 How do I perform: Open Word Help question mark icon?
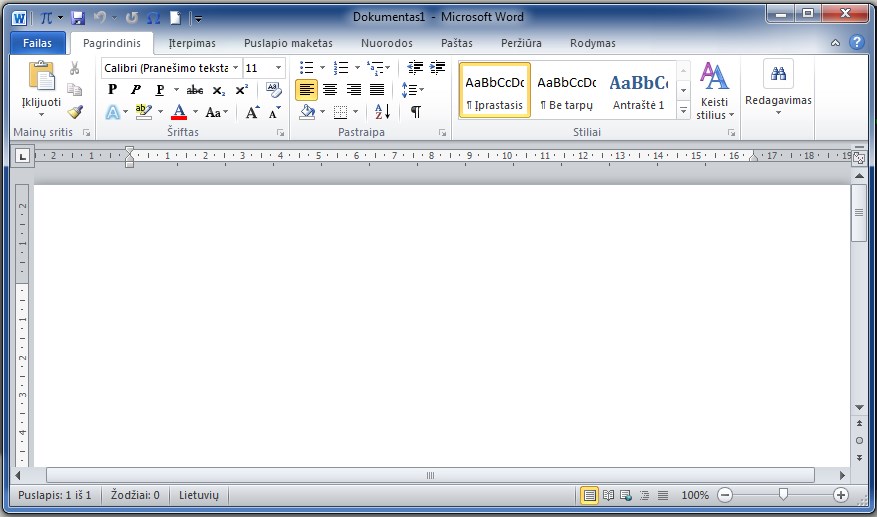[x=856, y=43]
